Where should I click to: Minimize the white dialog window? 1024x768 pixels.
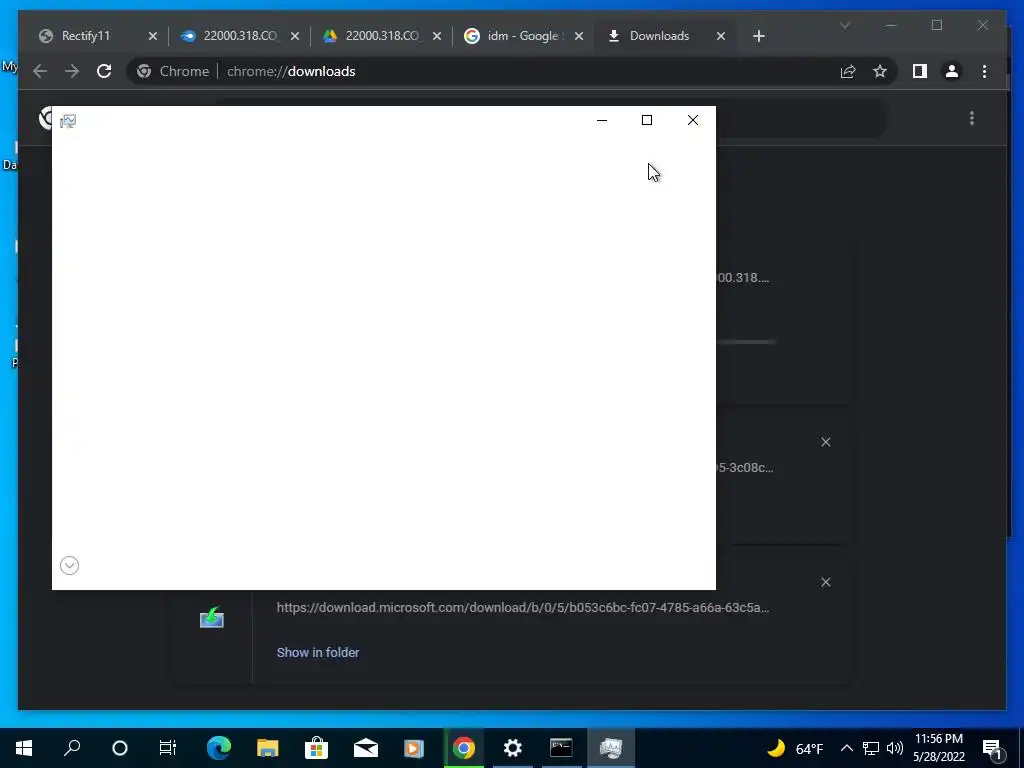[602, 120]
